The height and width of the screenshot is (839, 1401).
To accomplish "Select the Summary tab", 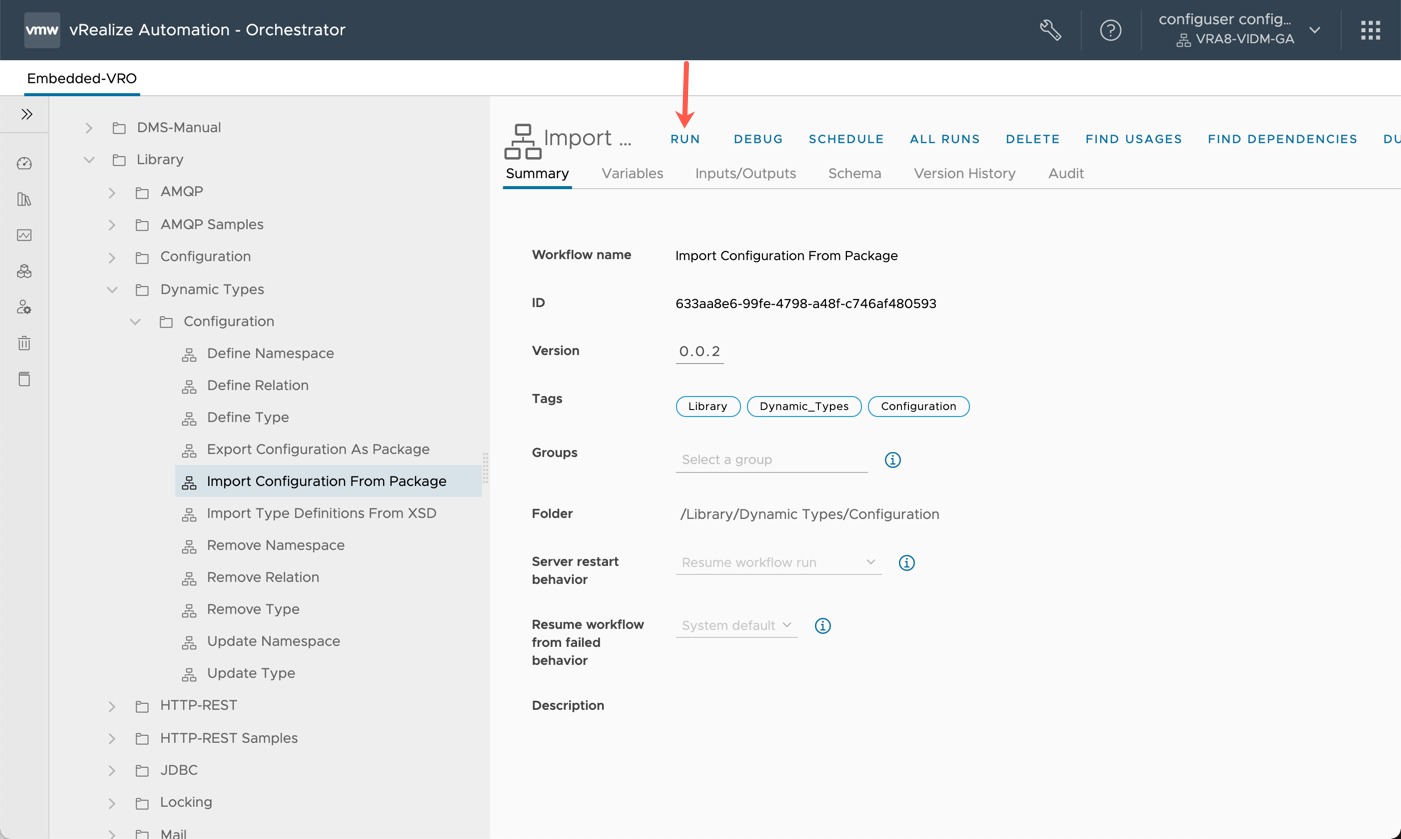I will click(537, 173).
